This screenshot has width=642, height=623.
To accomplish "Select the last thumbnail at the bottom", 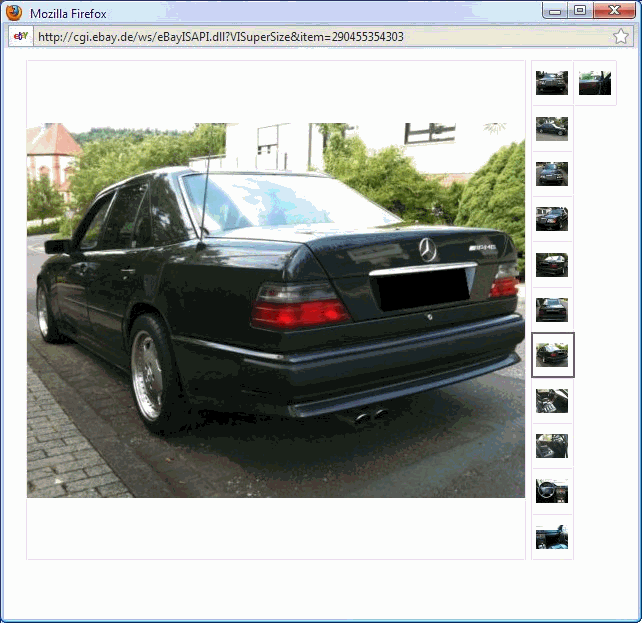I will tap(551, 537).
